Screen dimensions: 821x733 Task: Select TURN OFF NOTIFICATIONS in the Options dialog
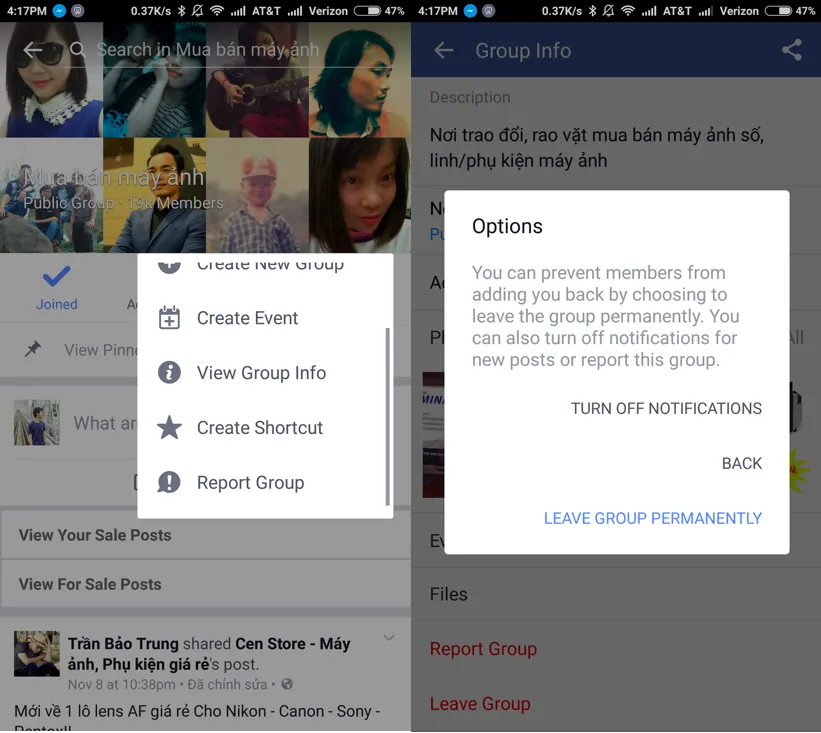665,408
